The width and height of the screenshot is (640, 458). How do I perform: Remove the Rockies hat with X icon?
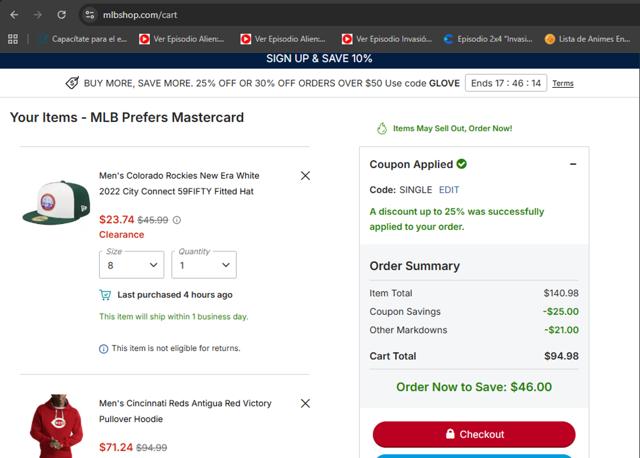pos(305,175)
